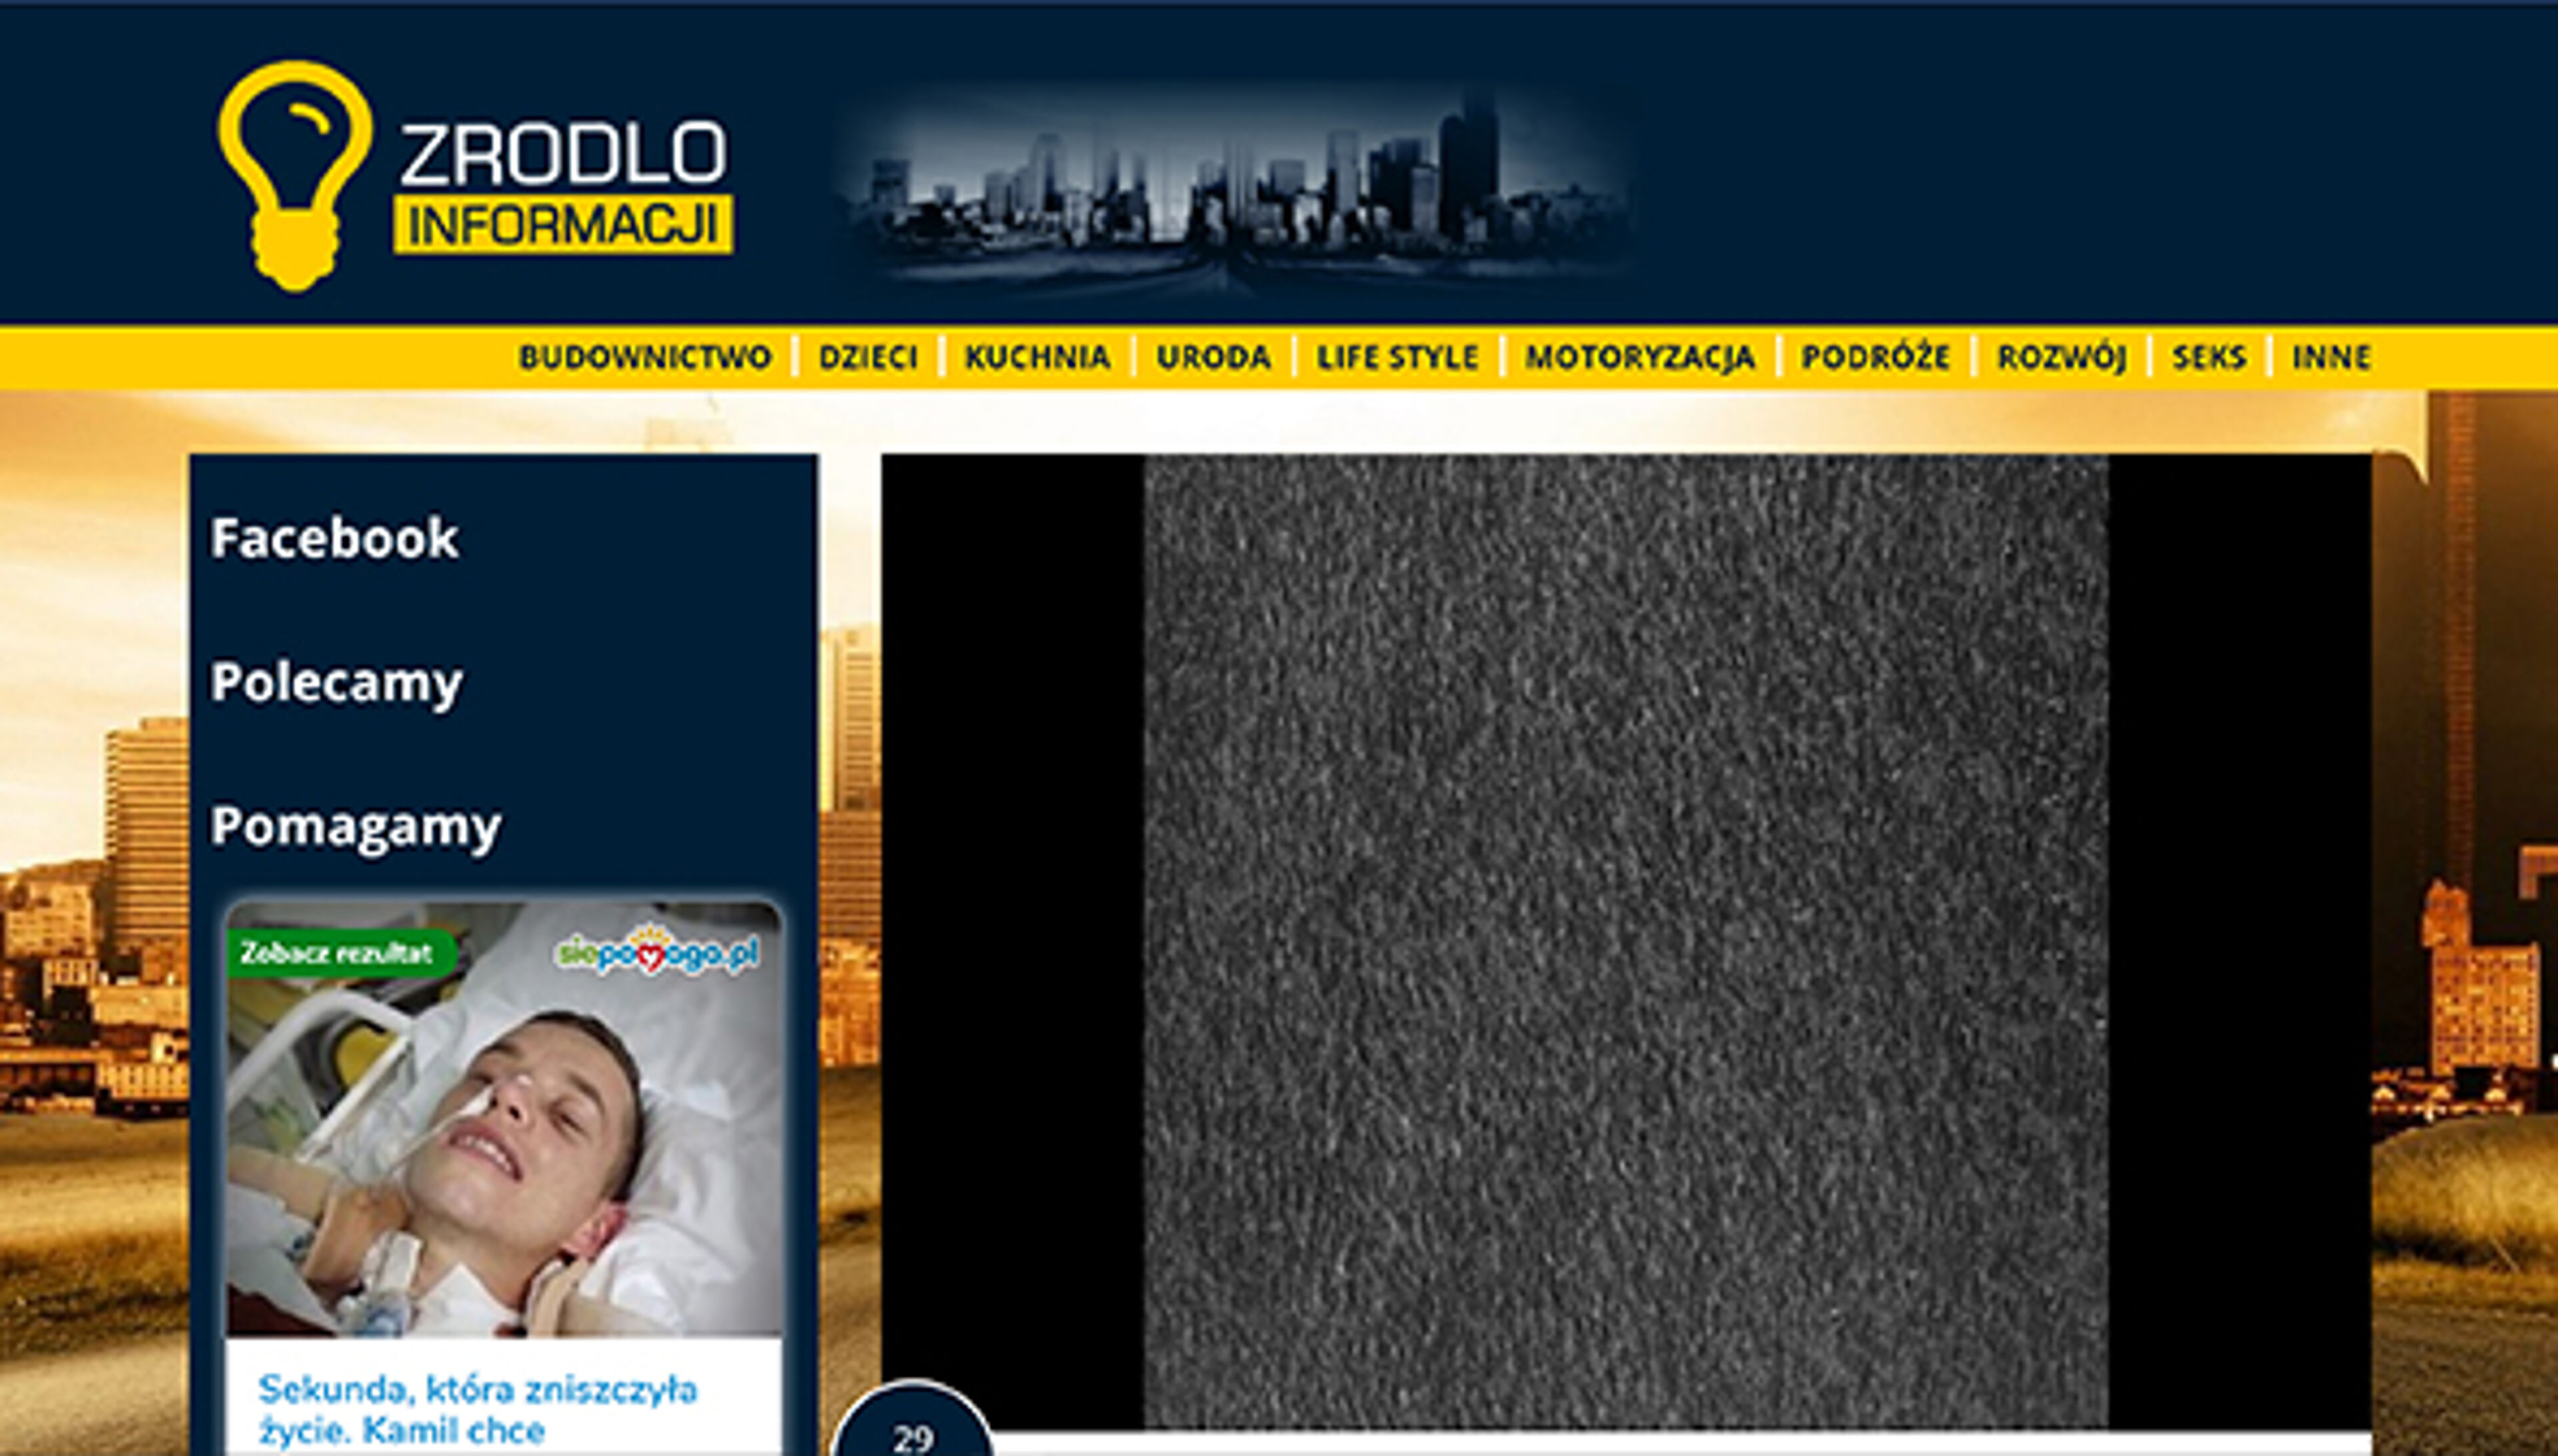
Task: Click the ZRODLO INFORMACJI logo text
Action: (x=563, y=188)
